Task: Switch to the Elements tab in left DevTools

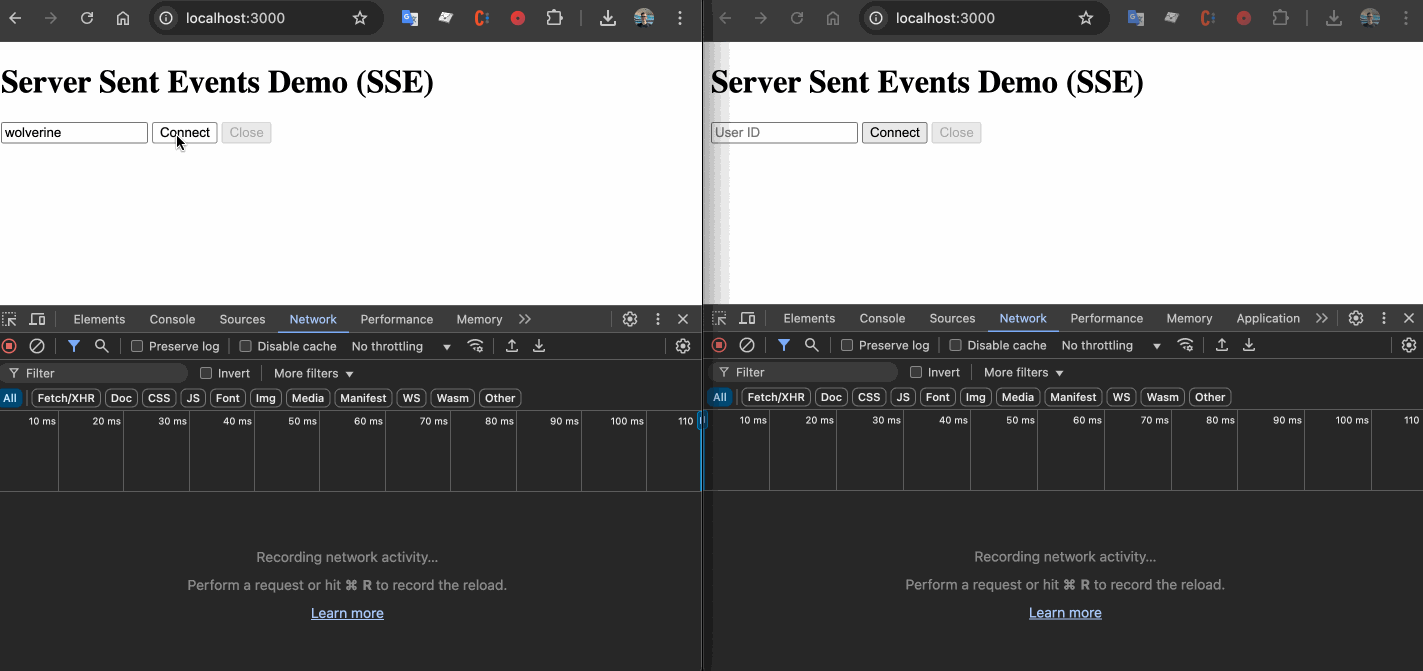Action: 99,319
